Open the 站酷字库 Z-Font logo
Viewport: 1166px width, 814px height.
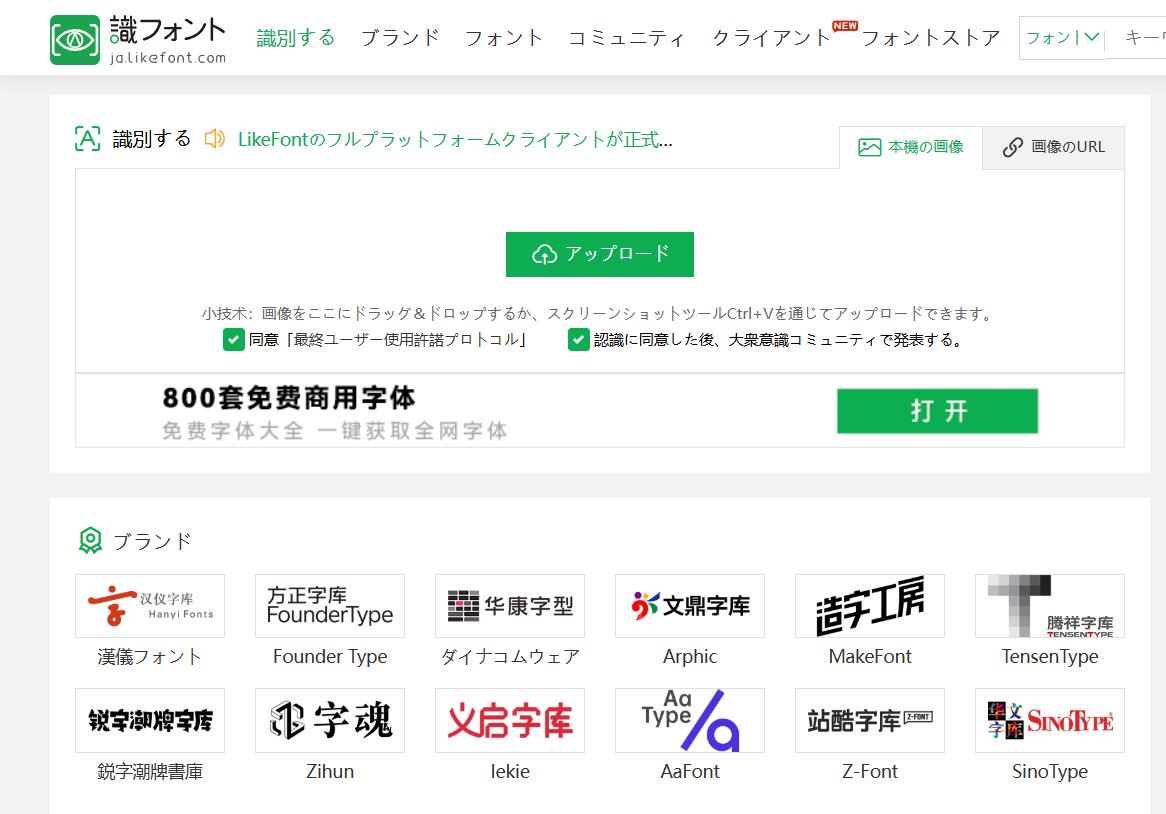pos(870,720)
